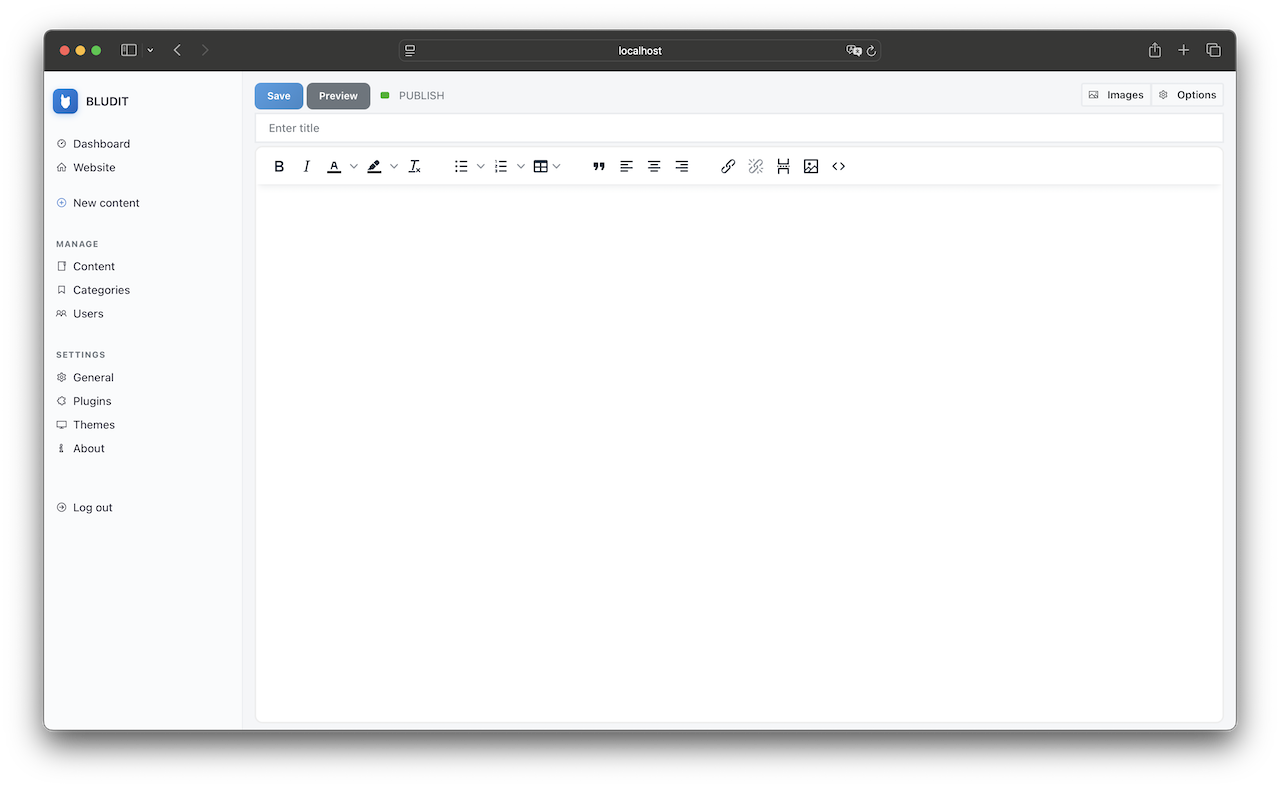Viewport: 1280px width, 788px height.
Task: Open the Plugins settings page
Action: (91, 401)
